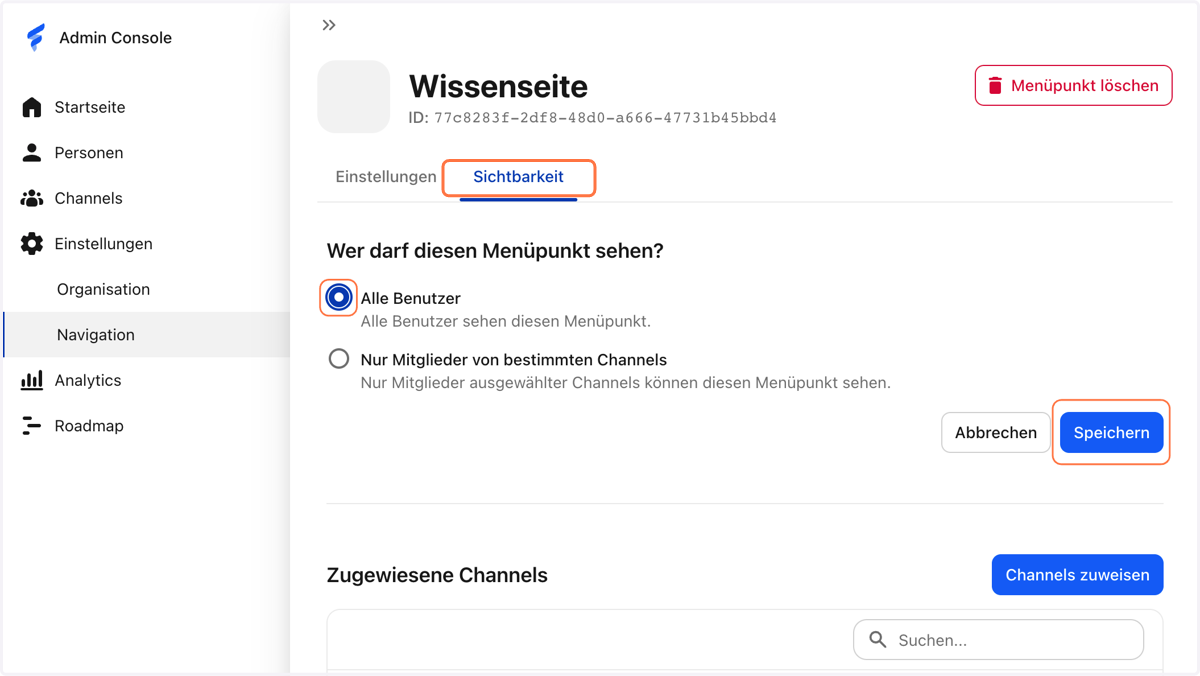Select the Alle Benutzer radio button

[339, 297]
